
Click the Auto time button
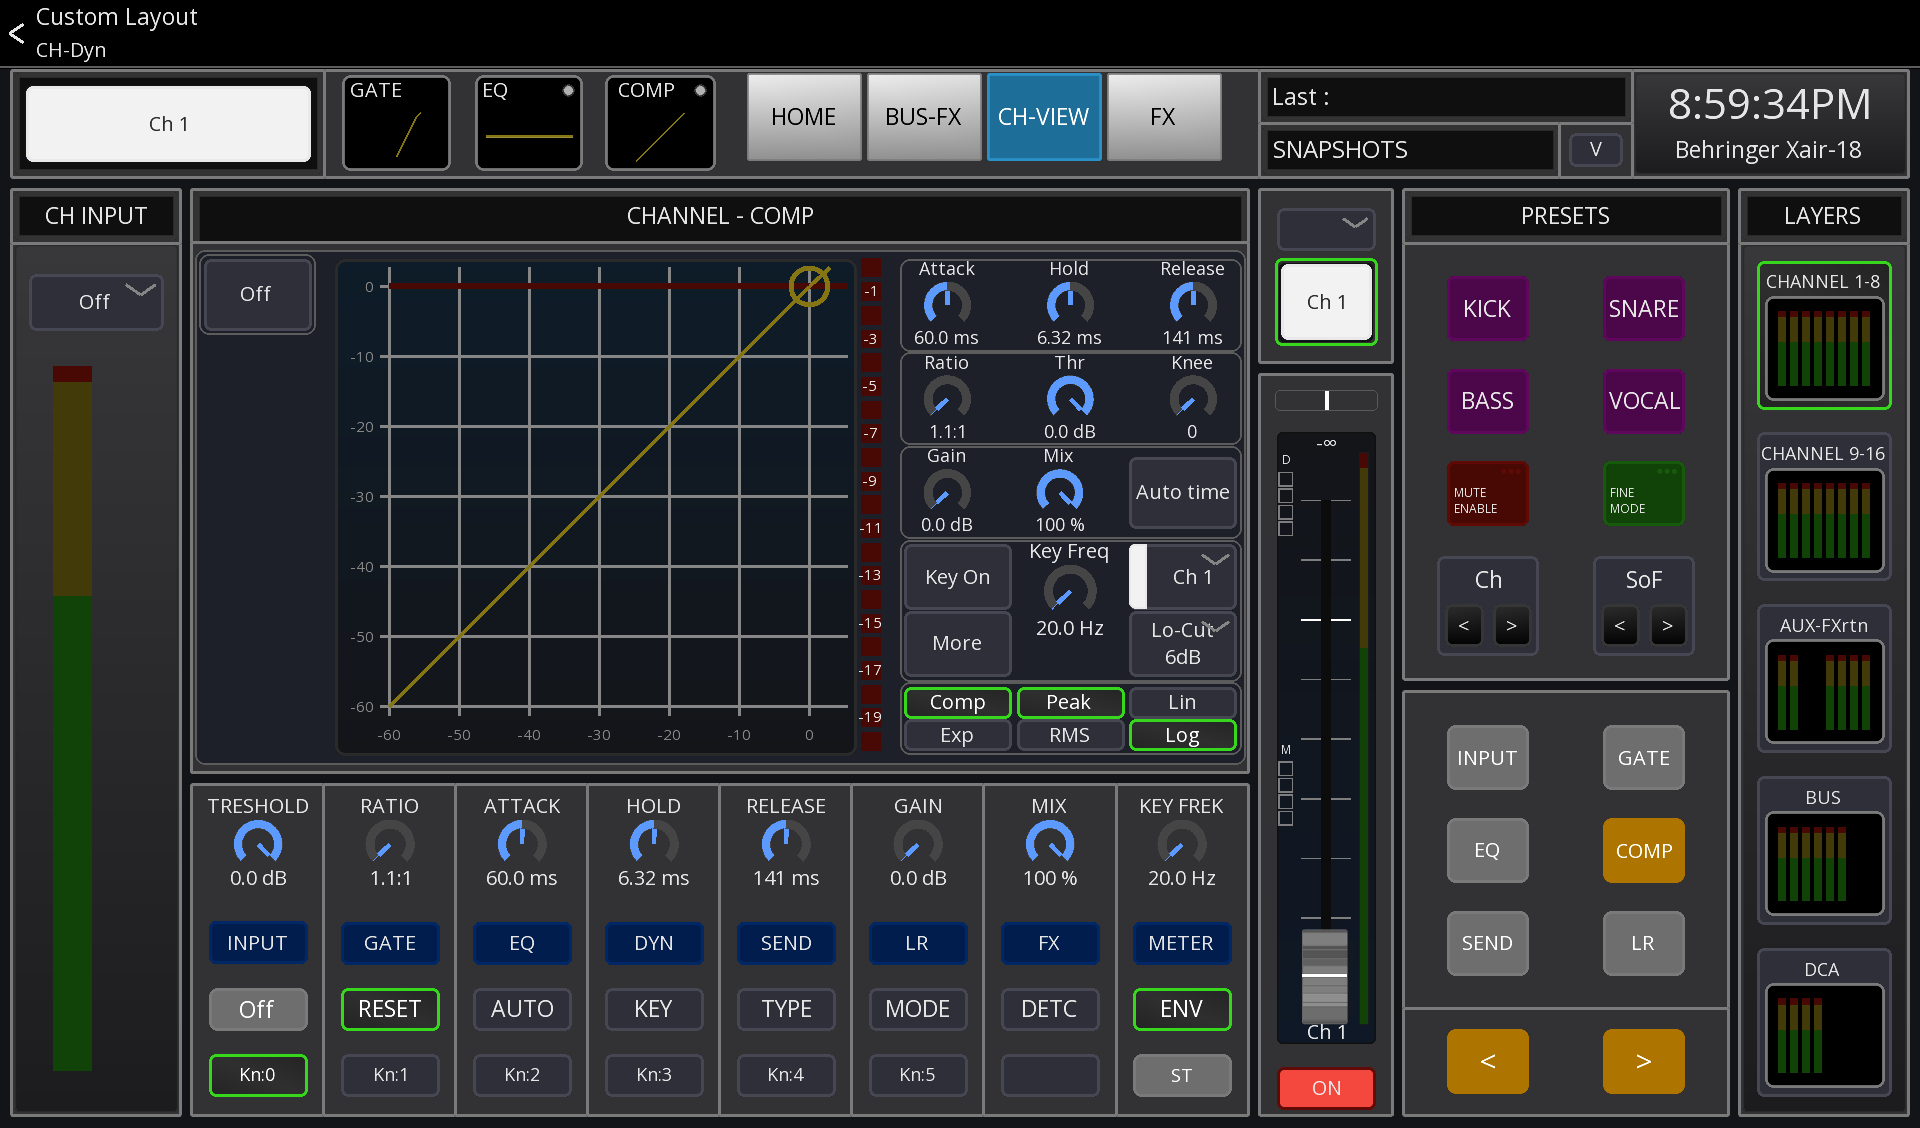(1183, 492)
